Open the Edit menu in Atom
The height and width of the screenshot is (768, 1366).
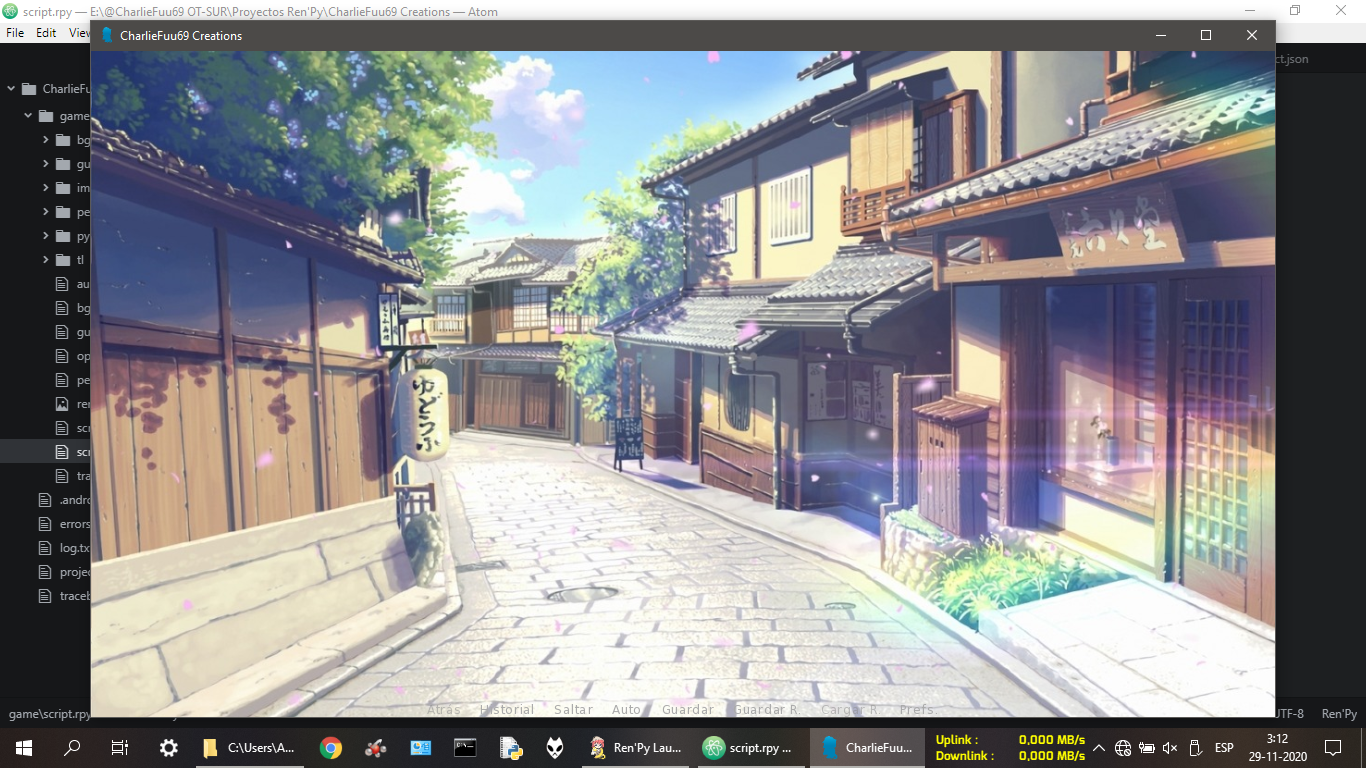[x=46, y=33]
